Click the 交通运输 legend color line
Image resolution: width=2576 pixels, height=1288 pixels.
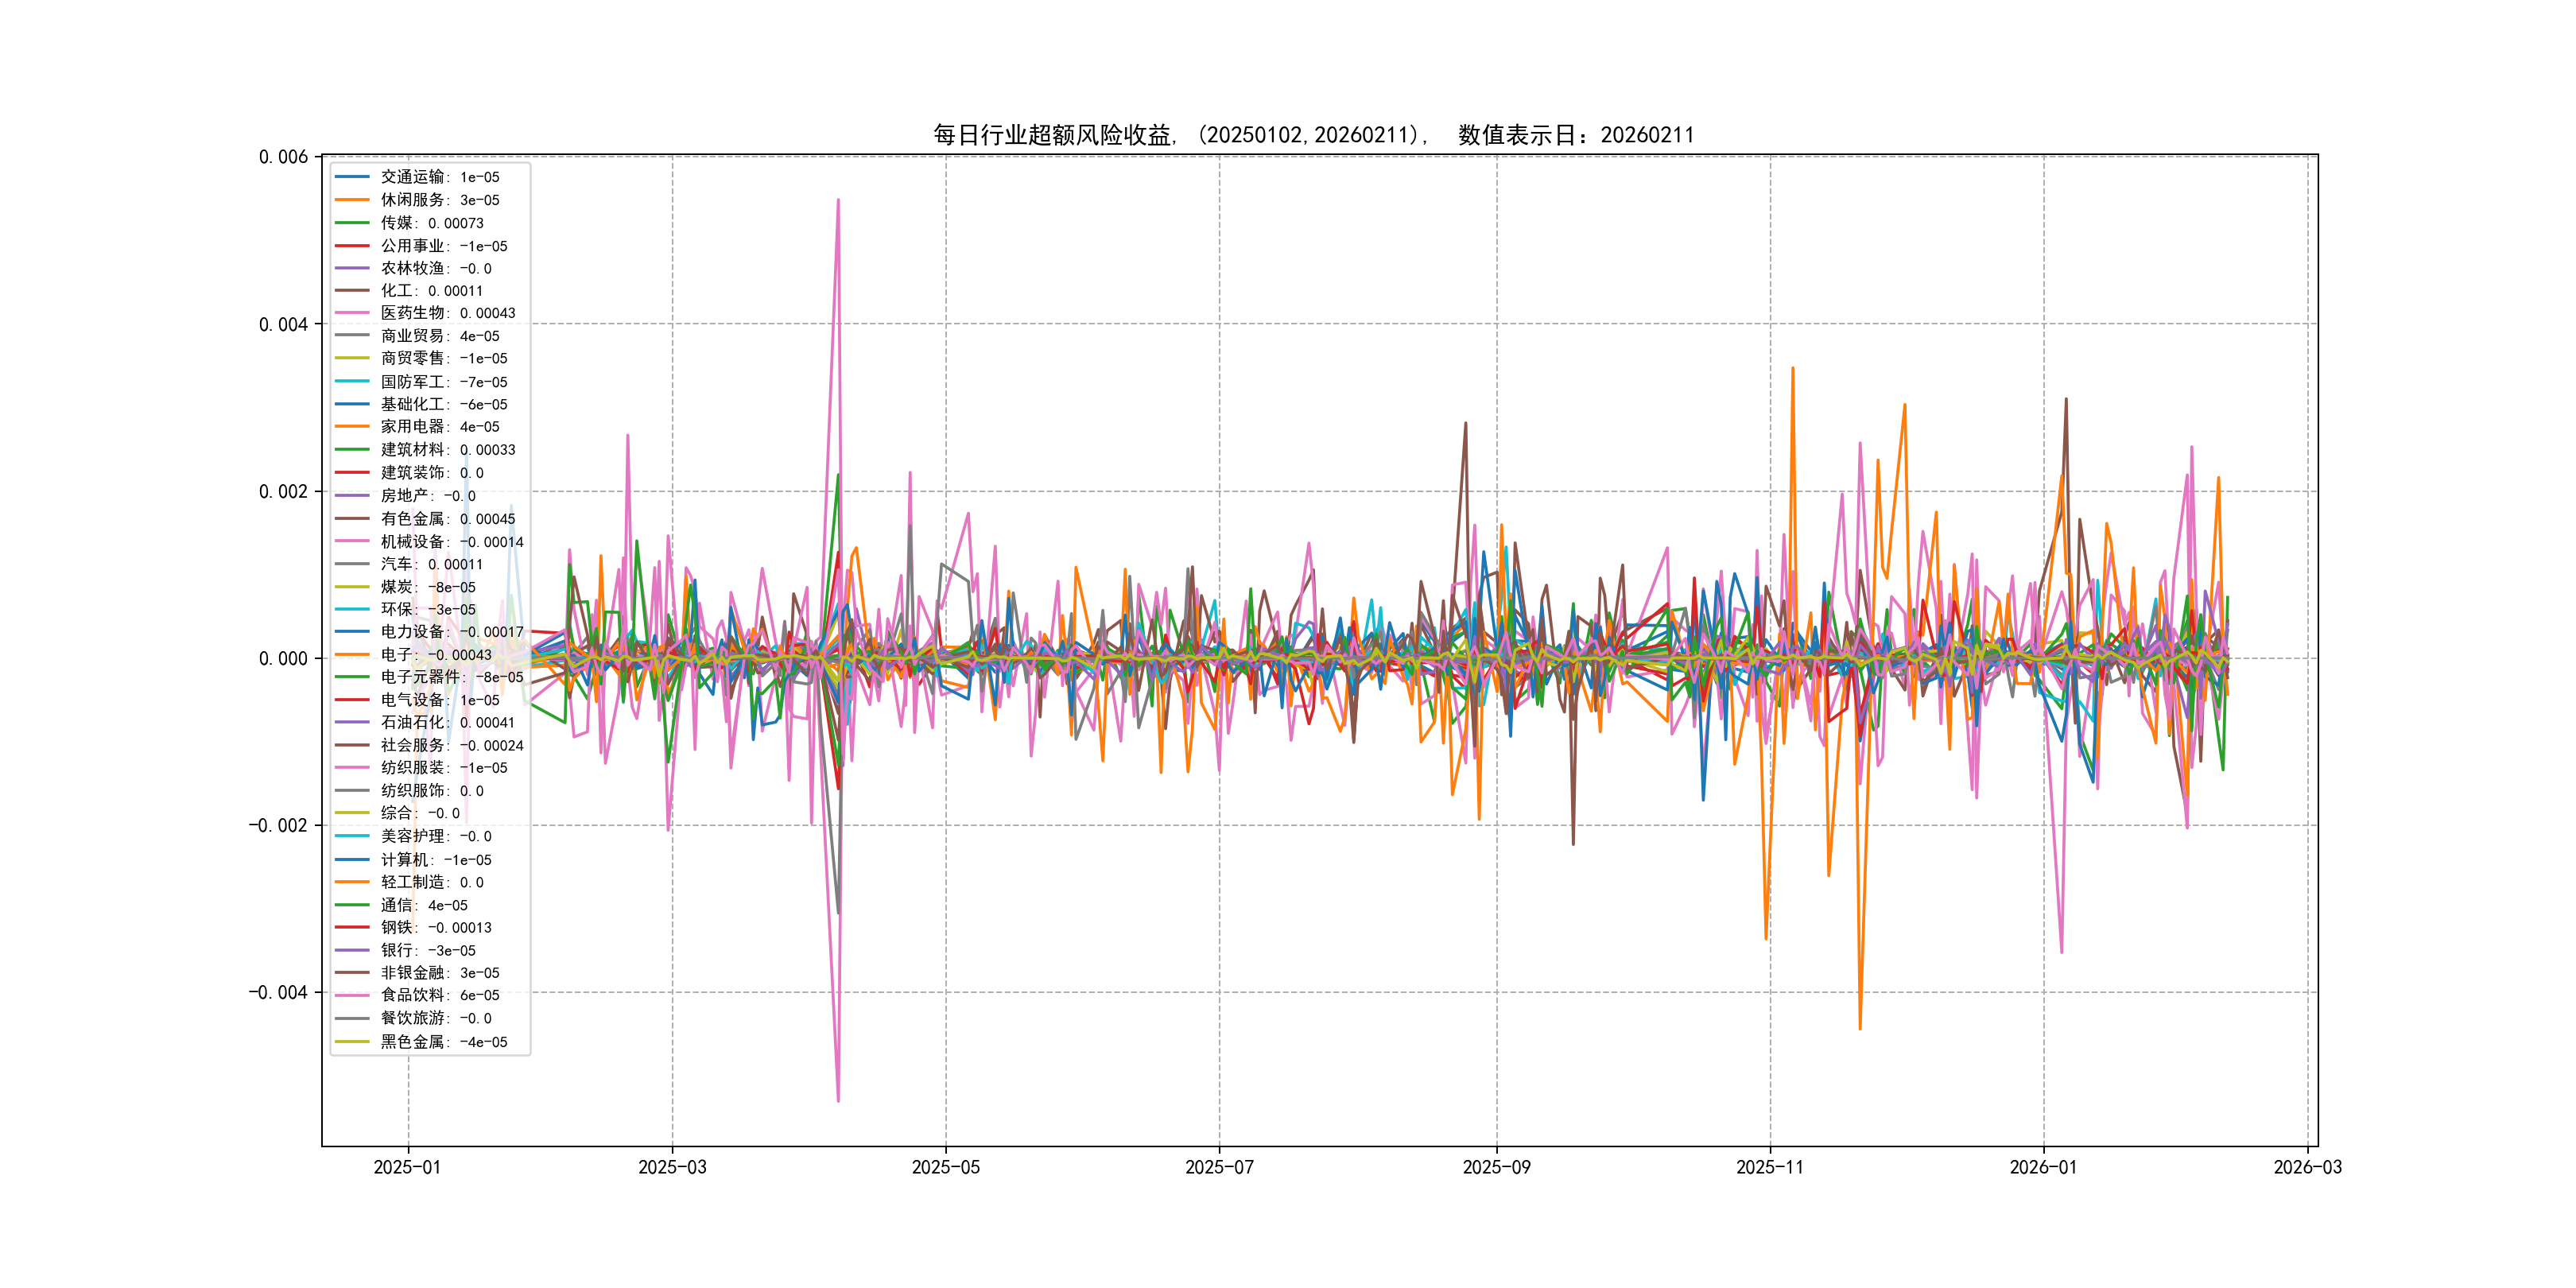(352, 177)
